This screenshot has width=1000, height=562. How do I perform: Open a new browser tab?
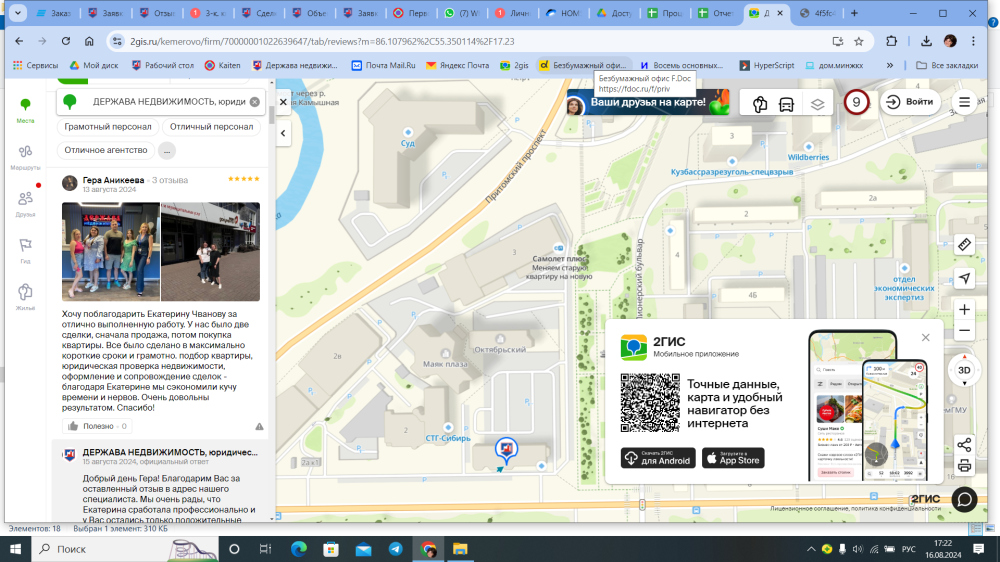point(854,13)
